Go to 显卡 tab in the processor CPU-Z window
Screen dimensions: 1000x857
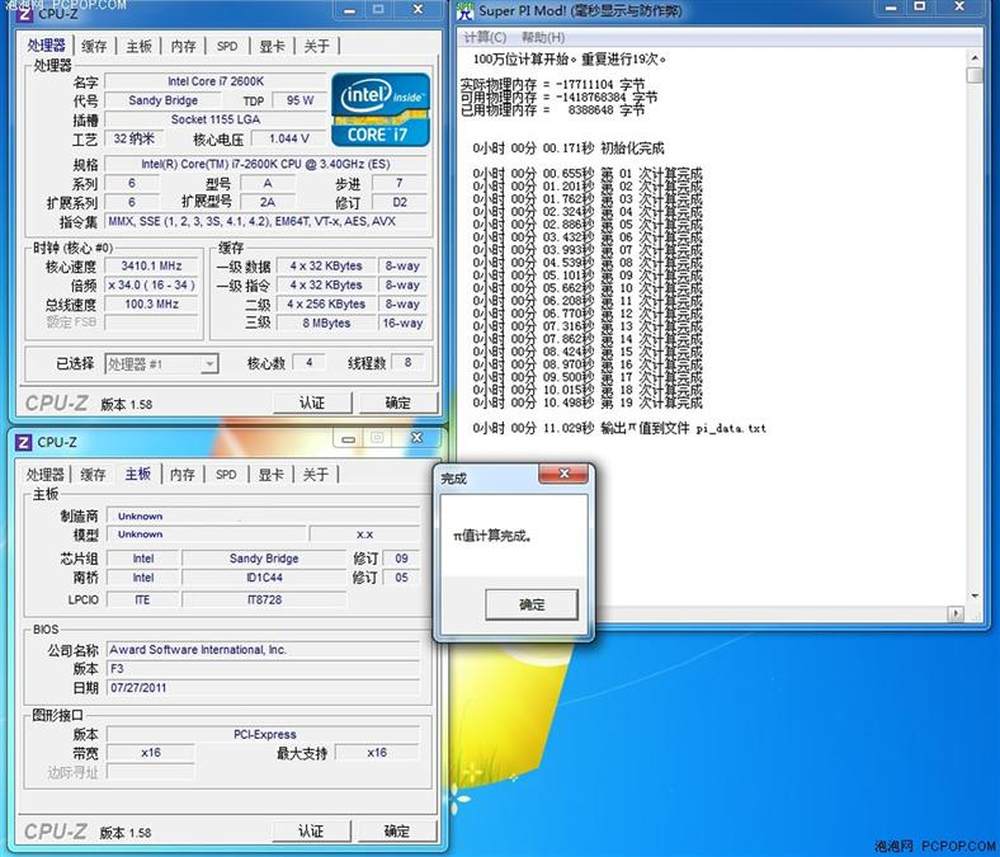(x=272, y=46)
